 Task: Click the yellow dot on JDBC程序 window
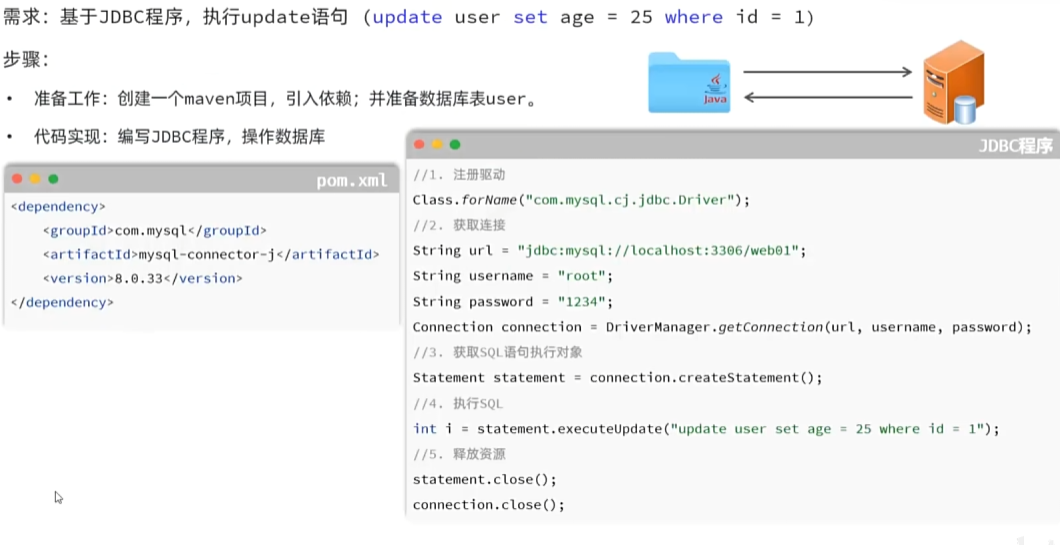437,144
